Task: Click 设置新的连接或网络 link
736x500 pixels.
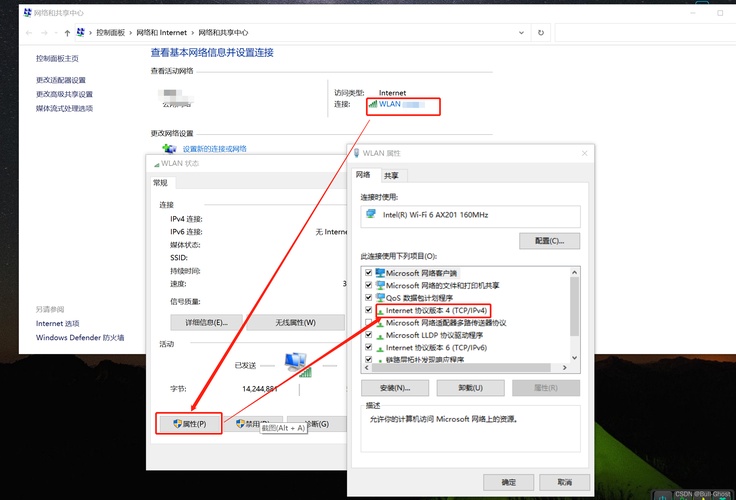Action: tap(215, 149)
